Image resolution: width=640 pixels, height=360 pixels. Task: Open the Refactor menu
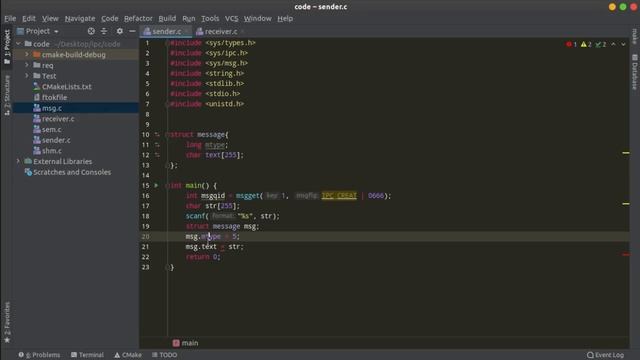pyautogui.click(x=138, y=18)
